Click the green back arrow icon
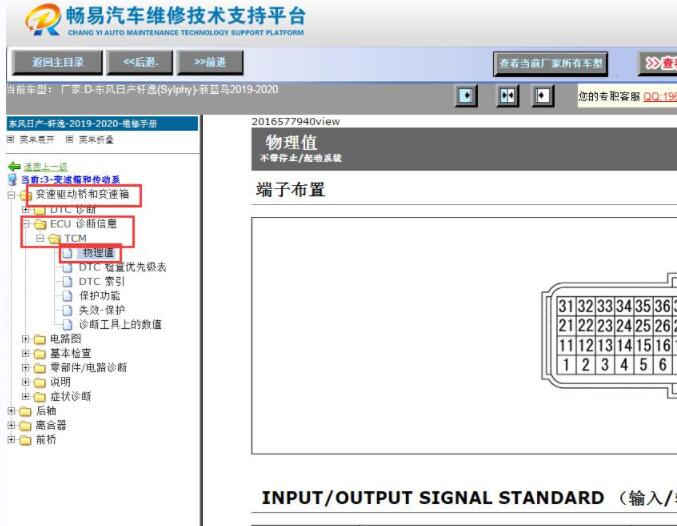677x526 pixels. click(x=14, y=166)
